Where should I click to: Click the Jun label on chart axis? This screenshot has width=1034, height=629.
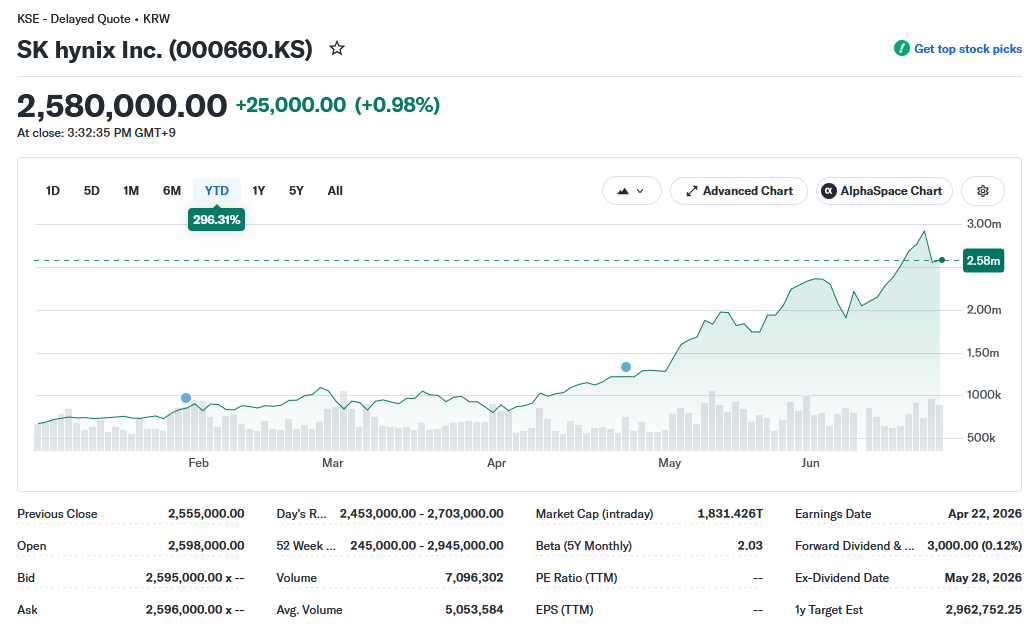[x=810, y=463]
